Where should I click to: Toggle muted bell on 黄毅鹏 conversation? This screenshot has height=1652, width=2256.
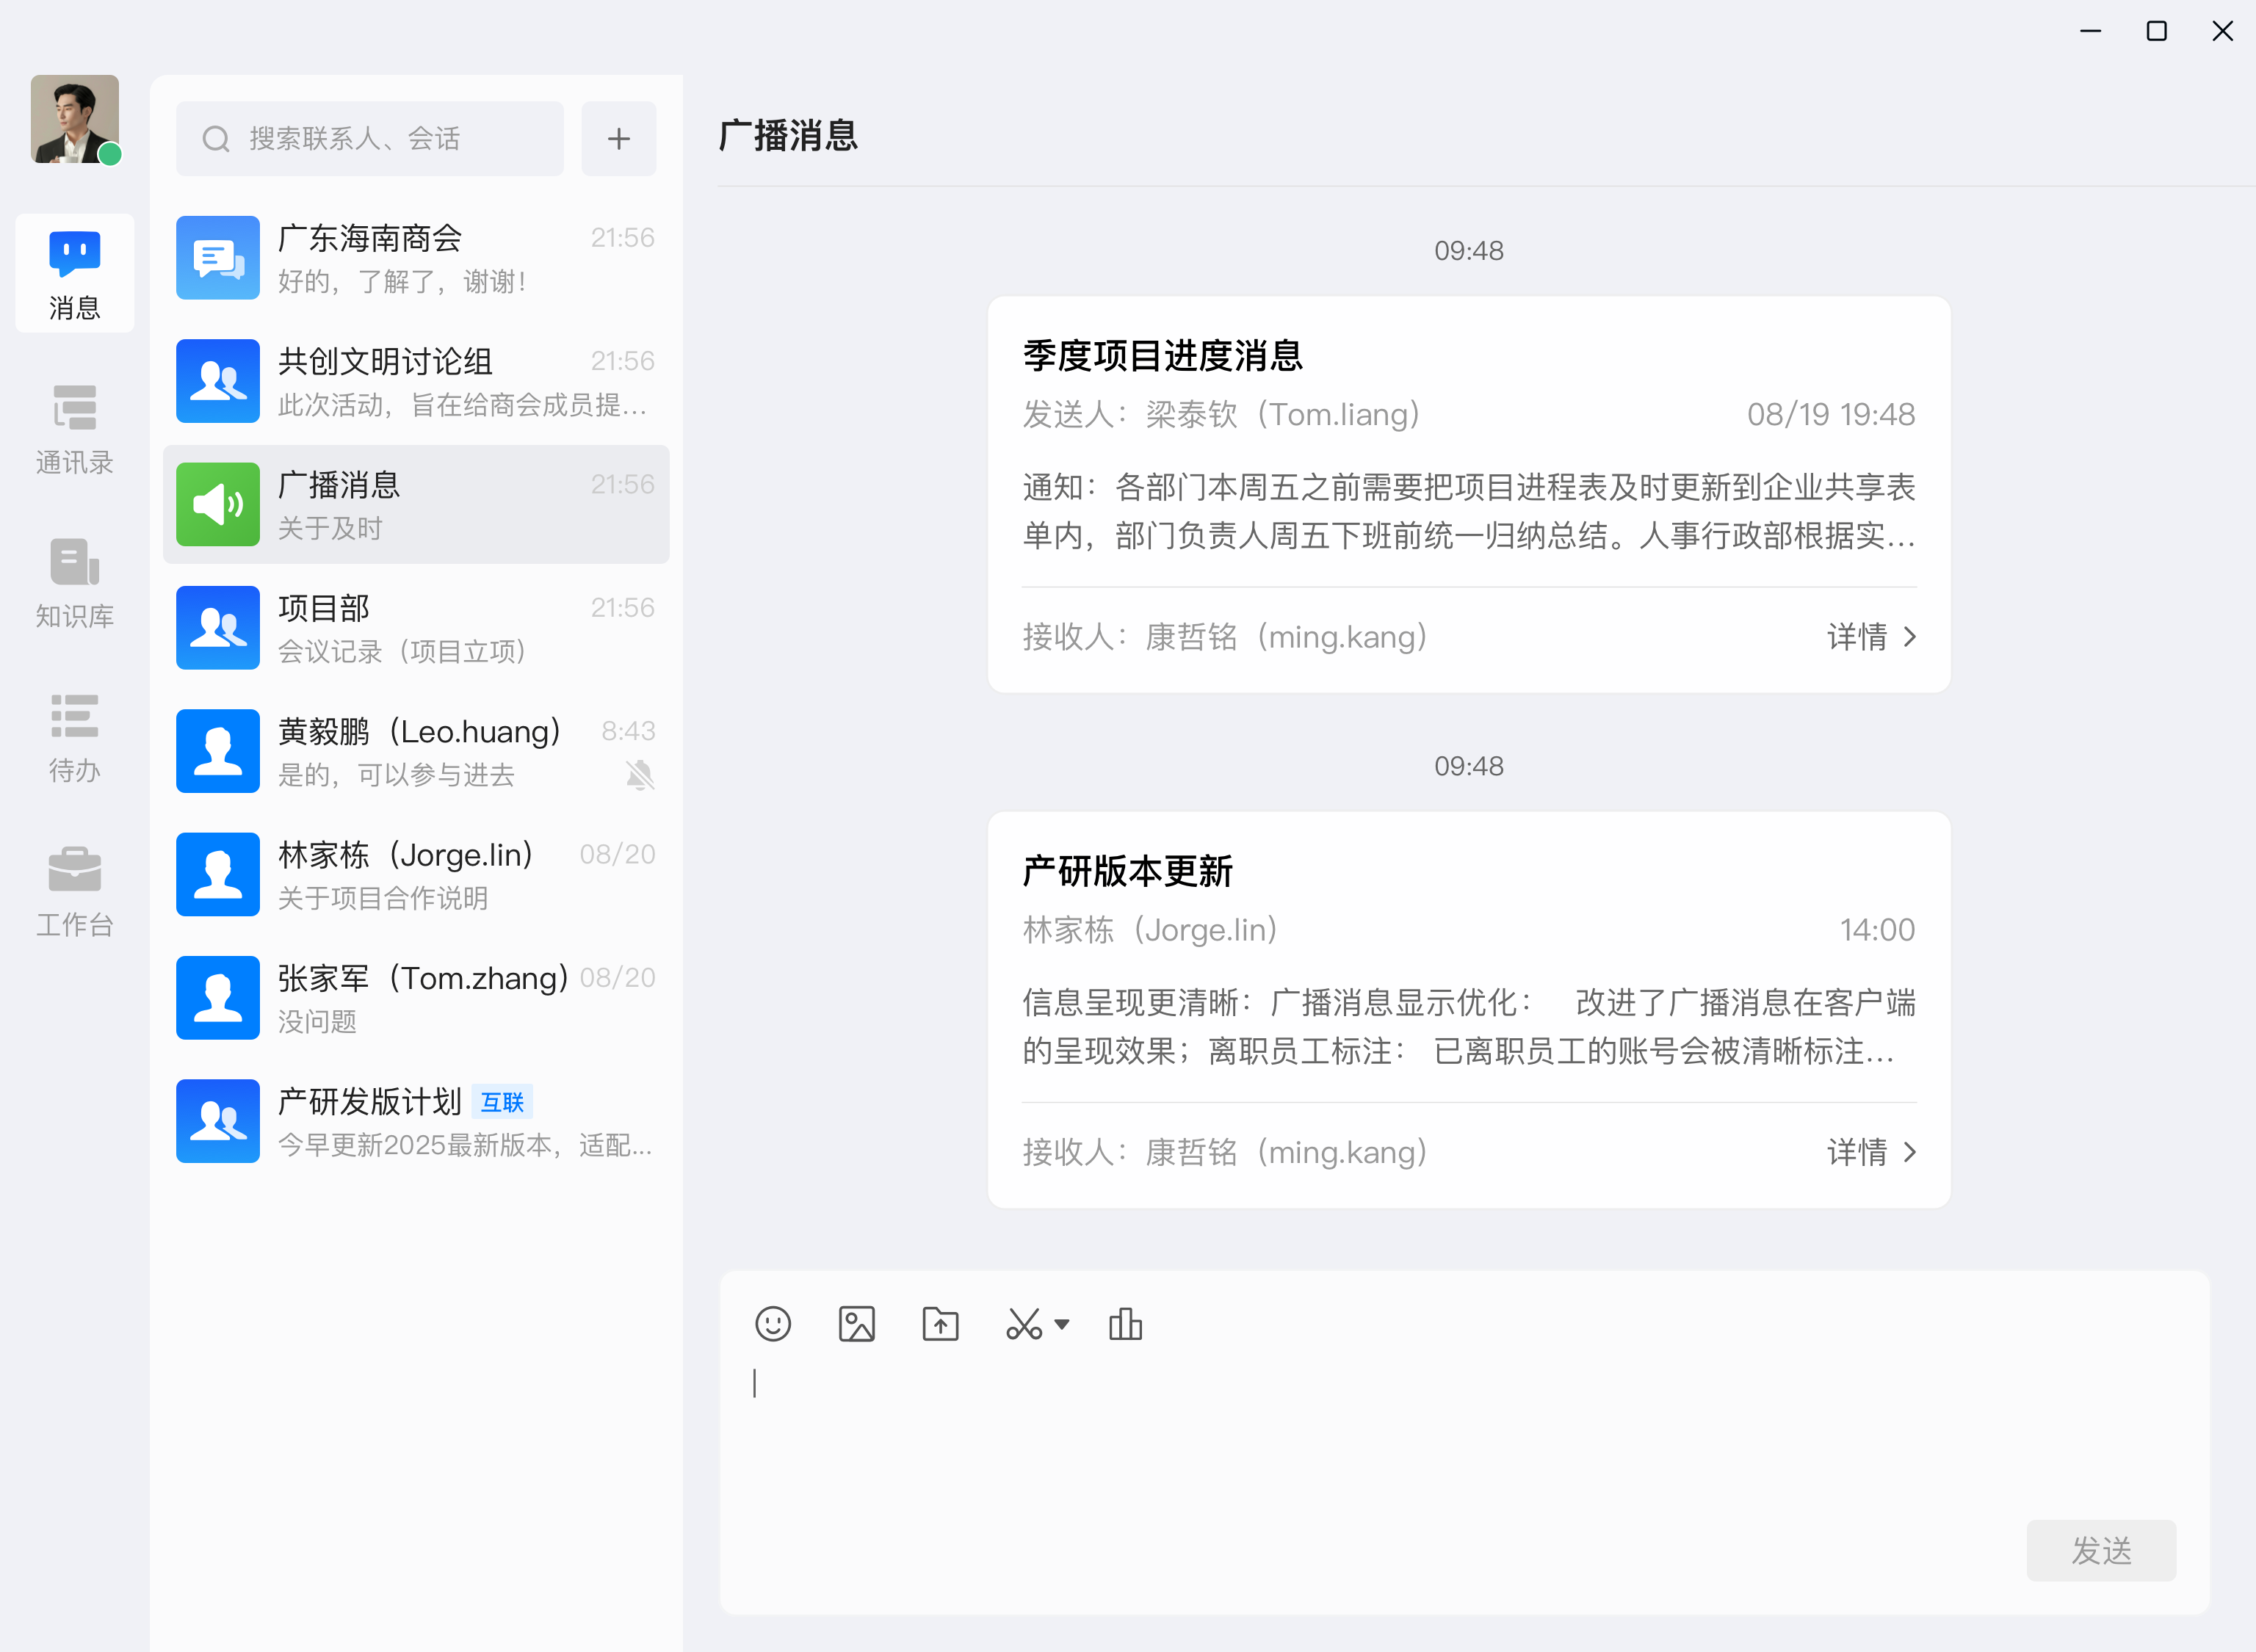pos(640,775)
